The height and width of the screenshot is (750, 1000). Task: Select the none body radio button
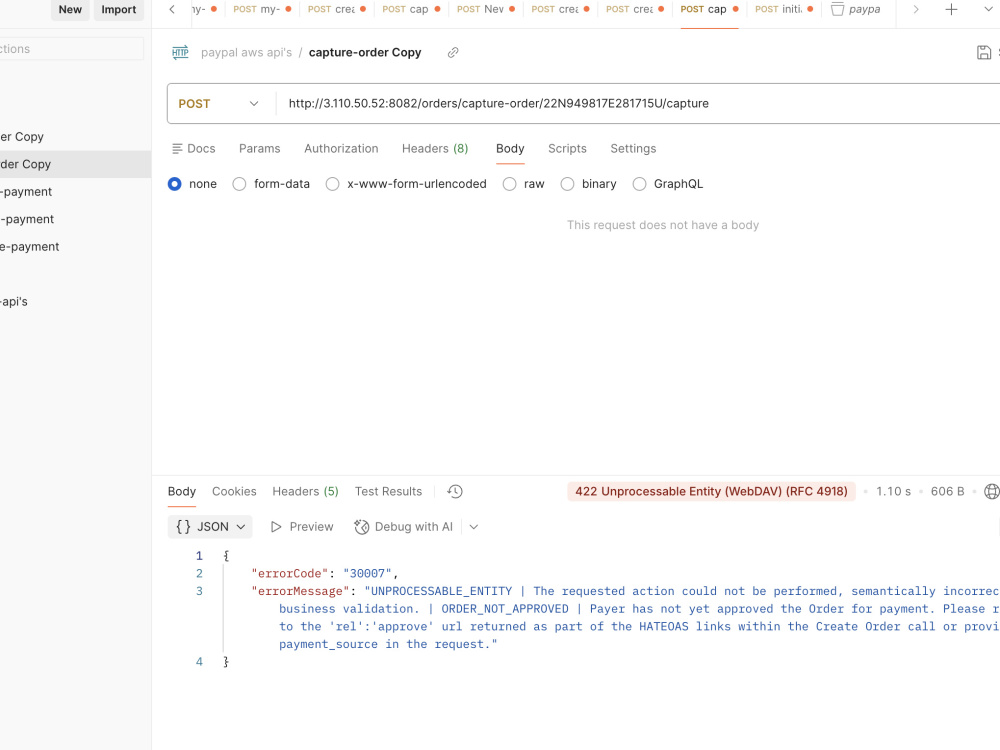[x=175, y=184]
